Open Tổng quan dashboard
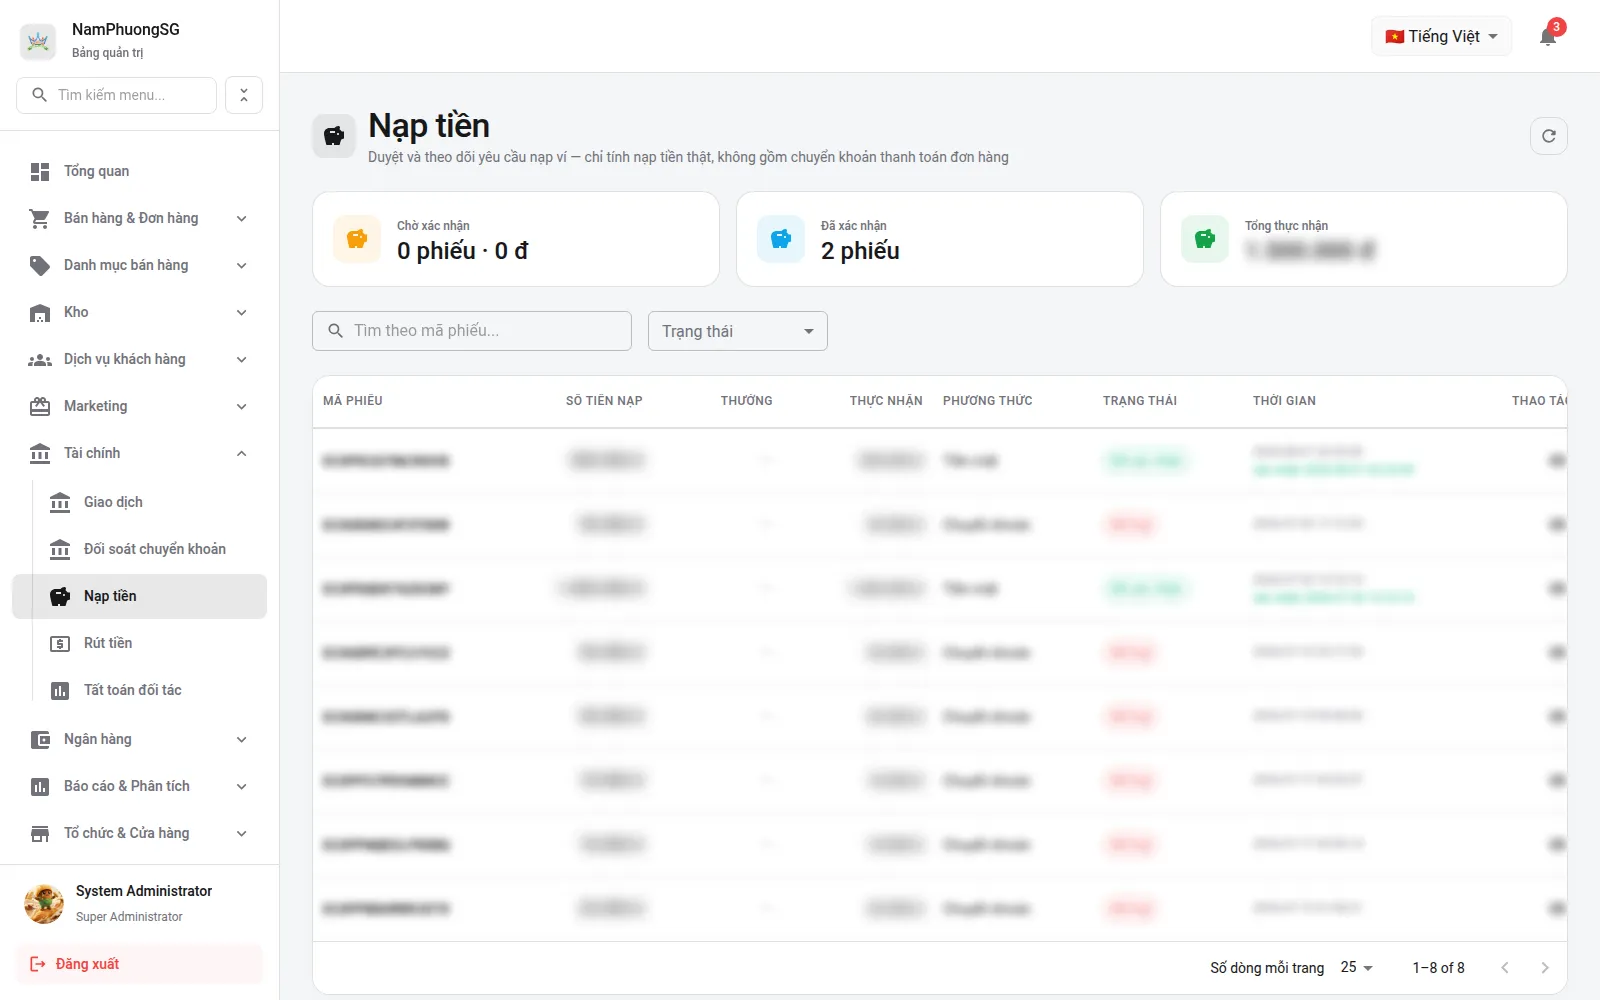 (x=140, y=171)
